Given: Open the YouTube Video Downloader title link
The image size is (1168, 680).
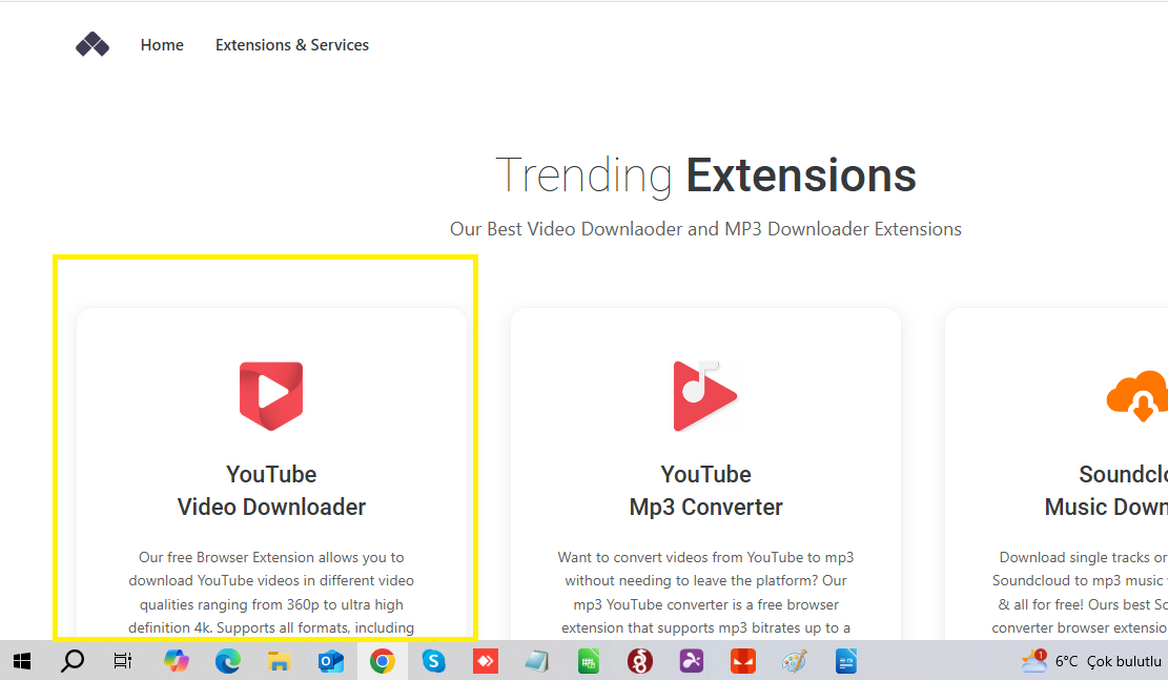Looking at the screenshot, I should click(x=271, y=490).
